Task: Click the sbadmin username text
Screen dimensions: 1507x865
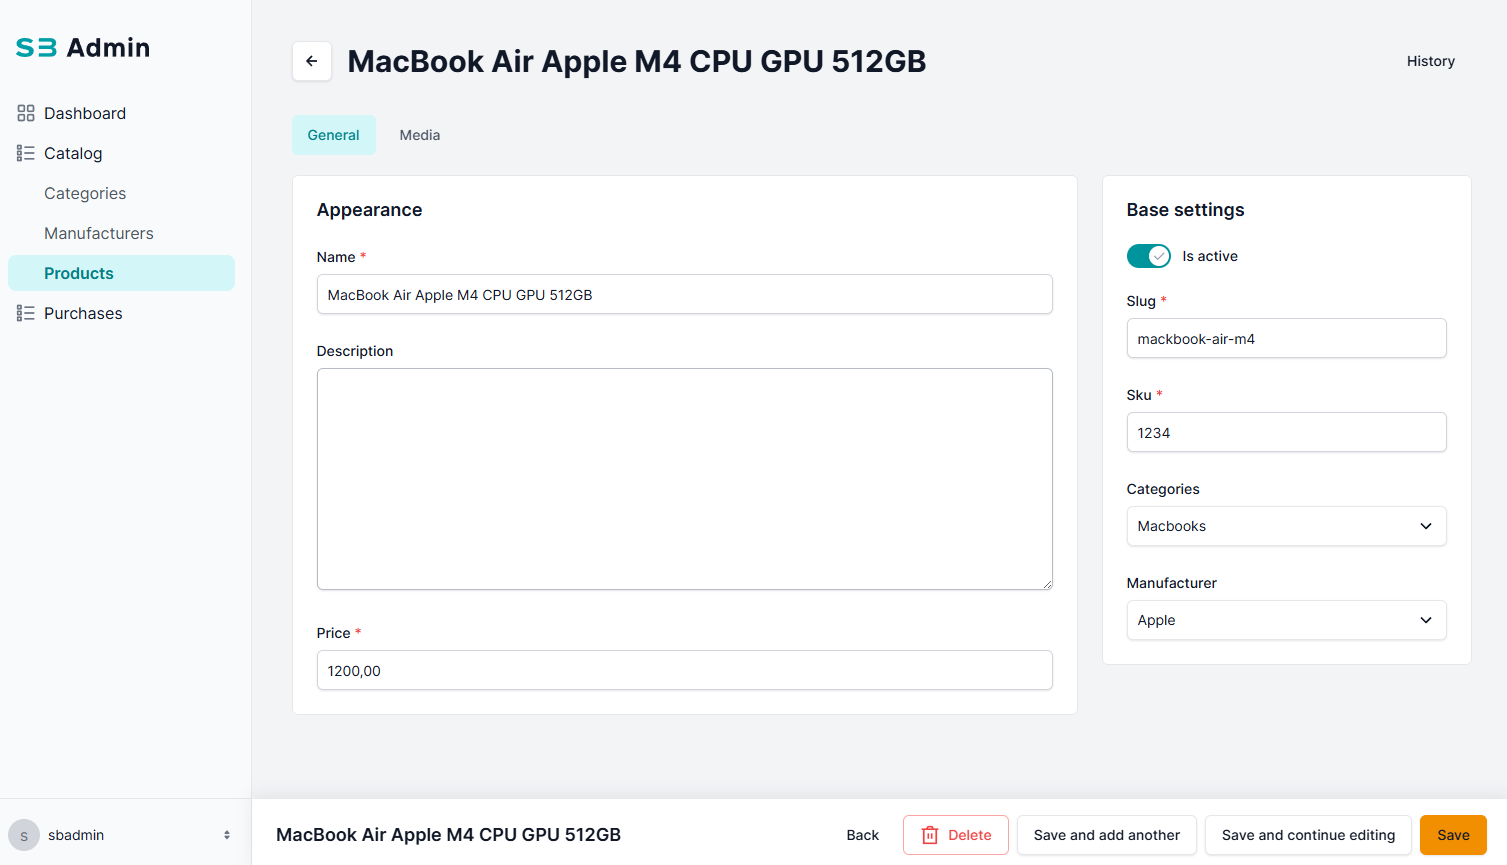Action: pos(76,835)
